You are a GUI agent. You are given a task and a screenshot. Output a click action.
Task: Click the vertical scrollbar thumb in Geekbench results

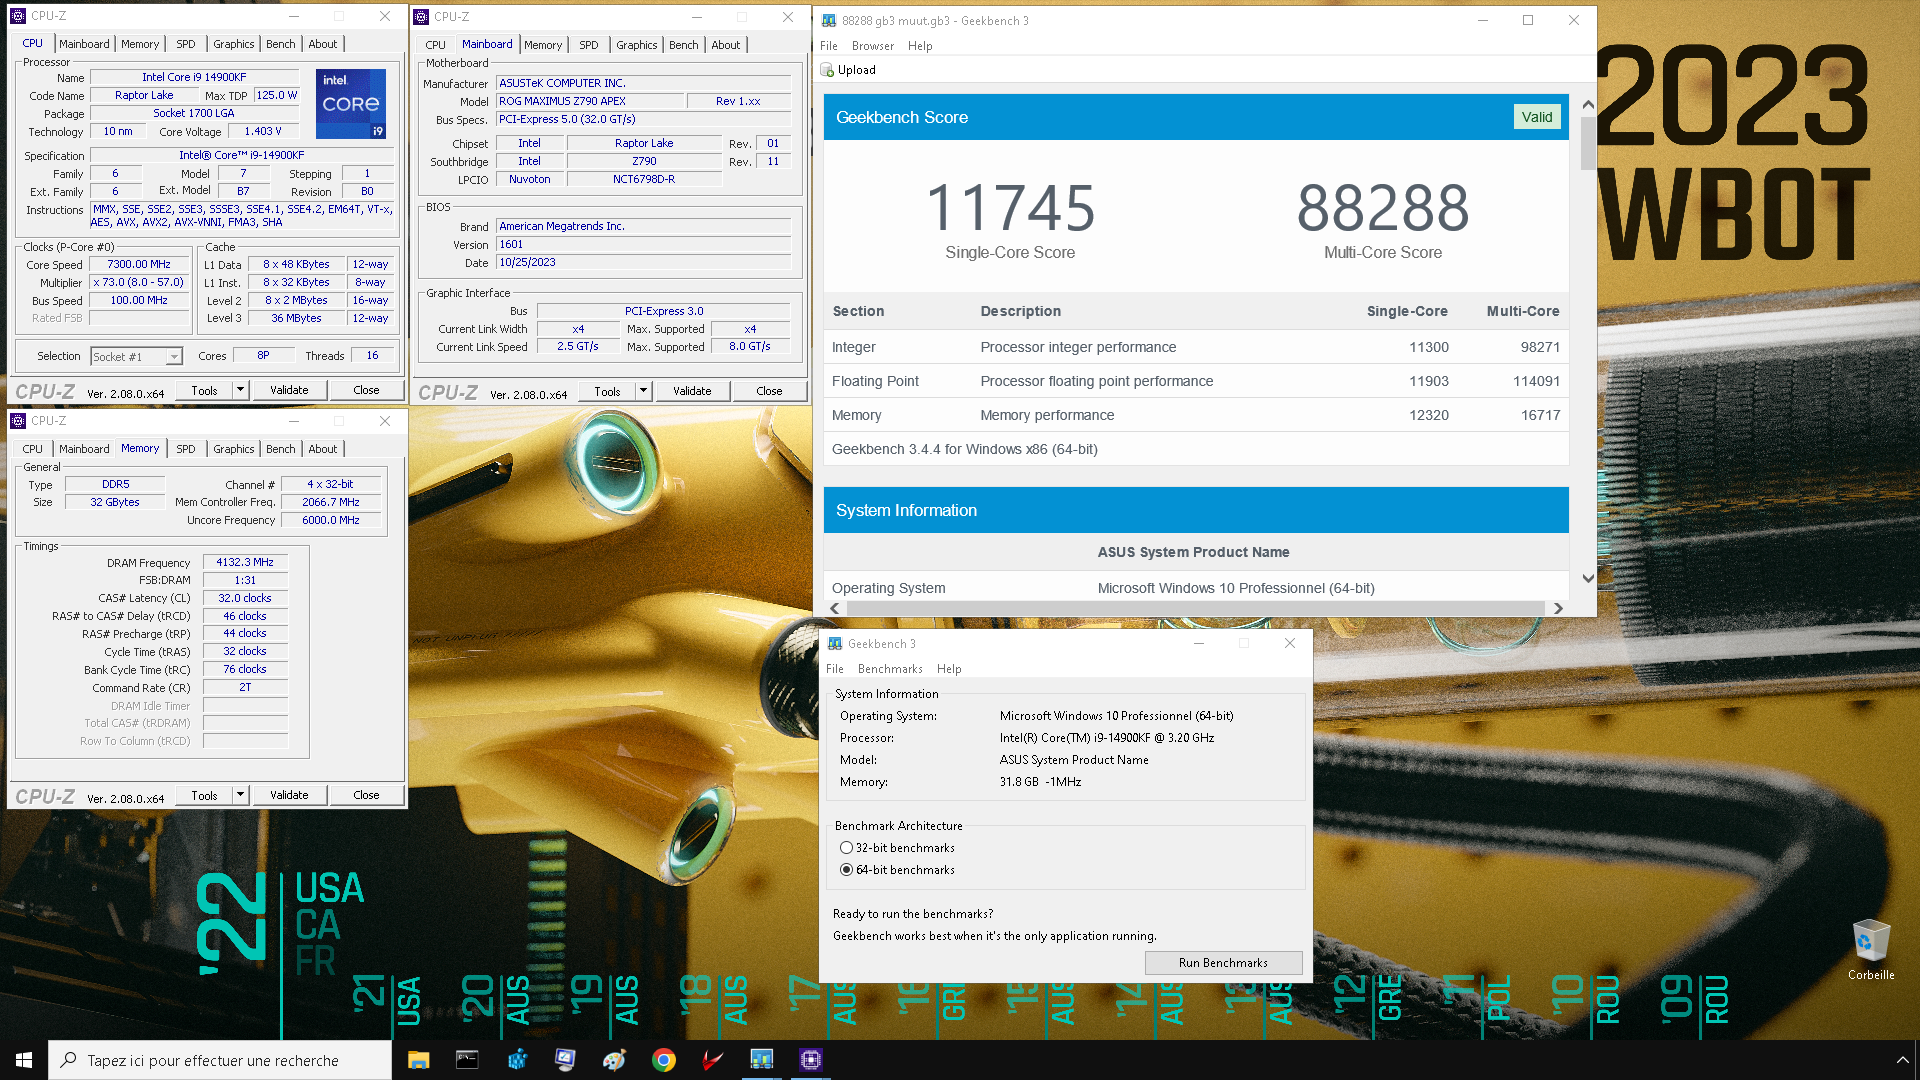[x=1588, y=143]
